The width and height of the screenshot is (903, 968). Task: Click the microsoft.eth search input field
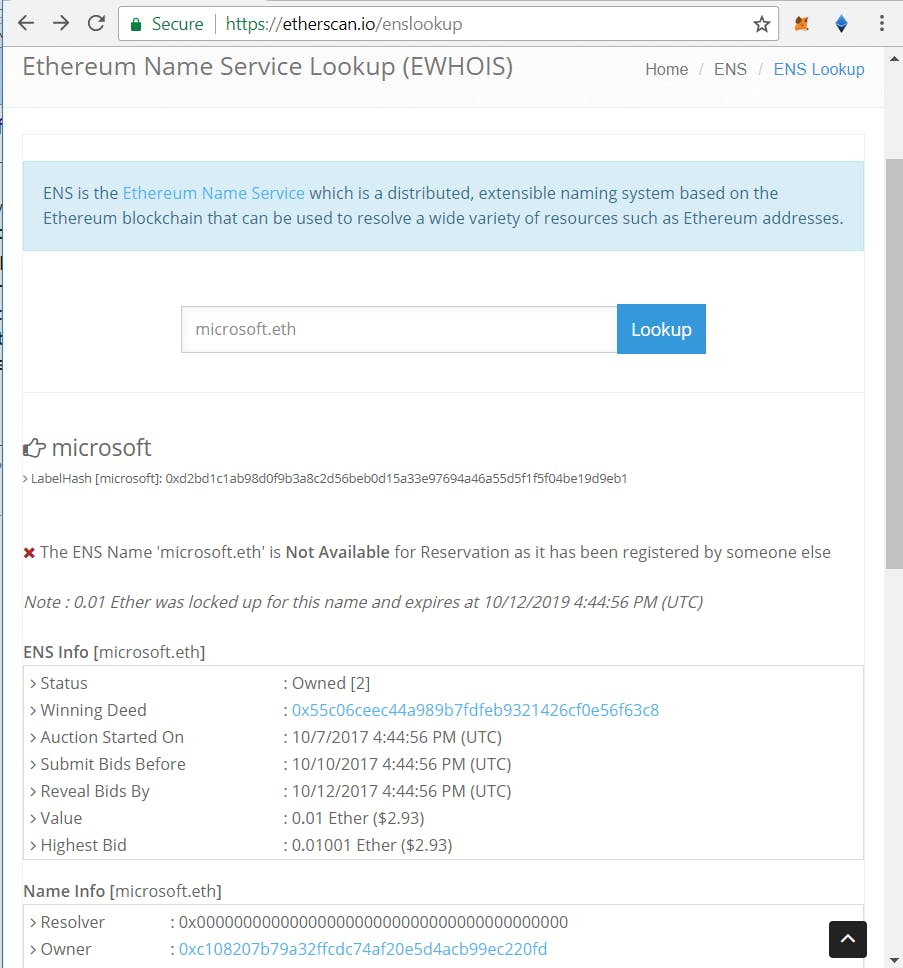[x=398, y=329]
